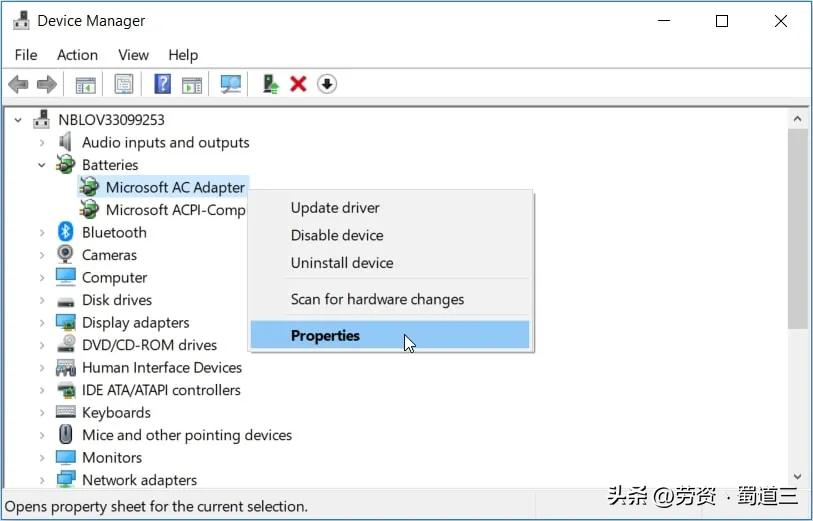
Task: Expand the DVD/CD-ROM drives category
Action: tap(42, 345)
